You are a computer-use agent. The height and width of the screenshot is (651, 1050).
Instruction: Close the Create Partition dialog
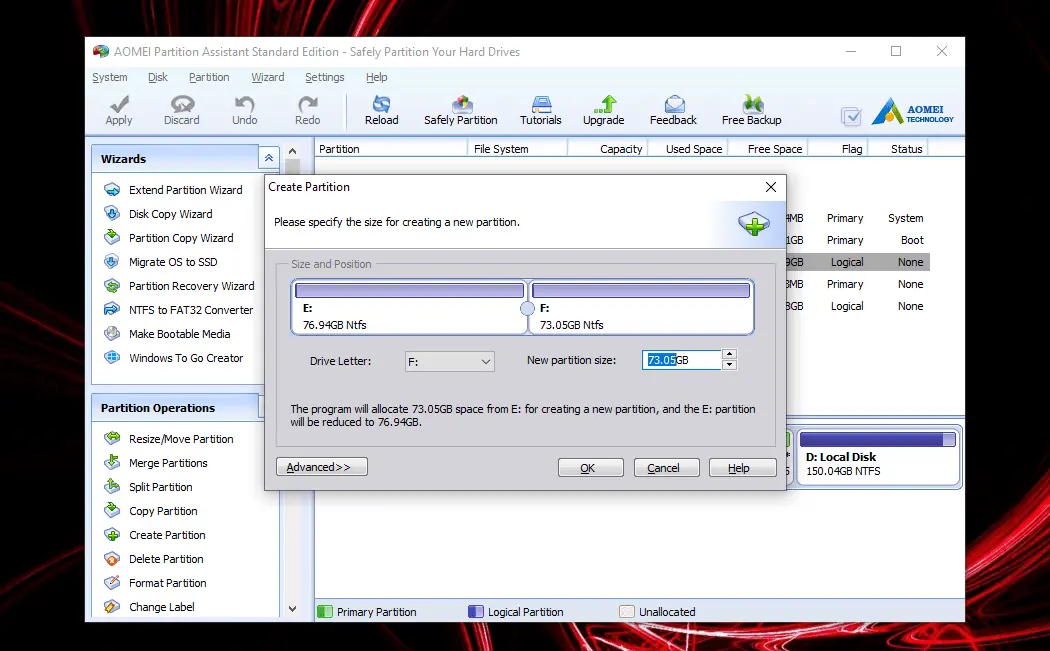771,187
